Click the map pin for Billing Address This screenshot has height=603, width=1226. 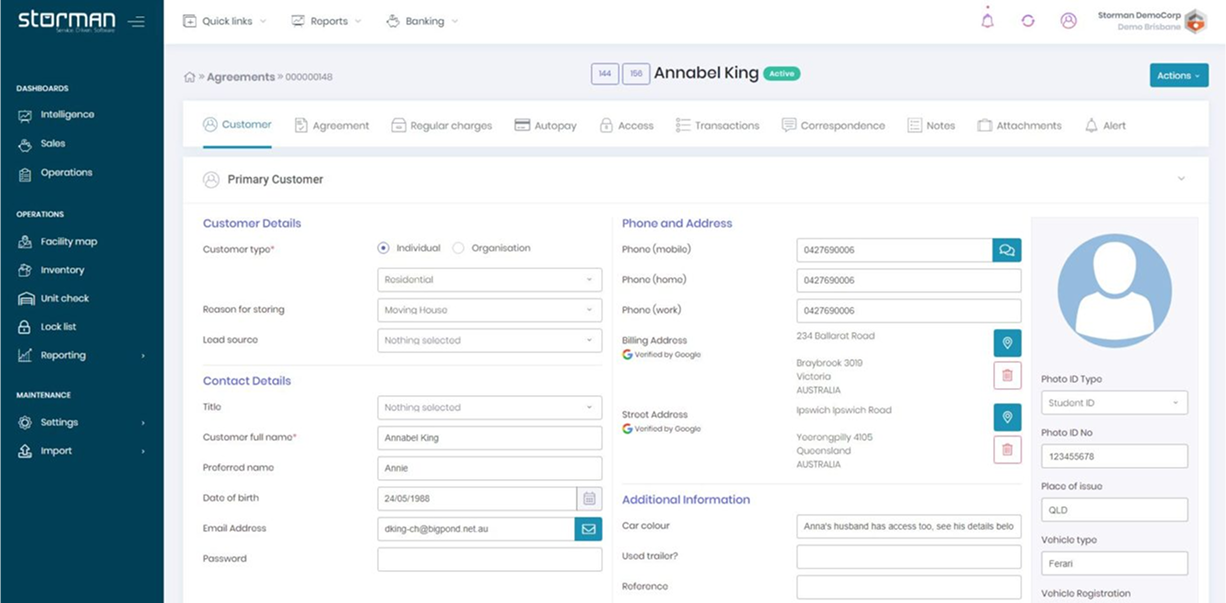pyautogui.click(x=1006, y=343)
